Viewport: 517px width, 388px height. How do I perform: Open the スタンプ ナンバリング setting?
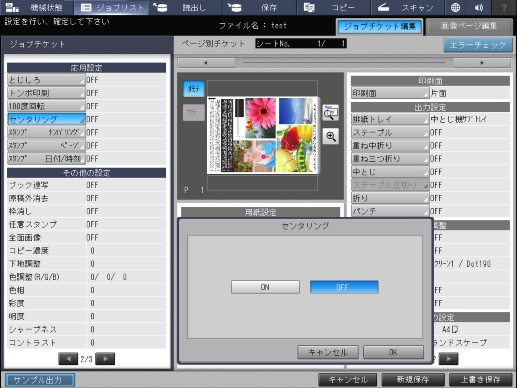[x=46, y=132]
